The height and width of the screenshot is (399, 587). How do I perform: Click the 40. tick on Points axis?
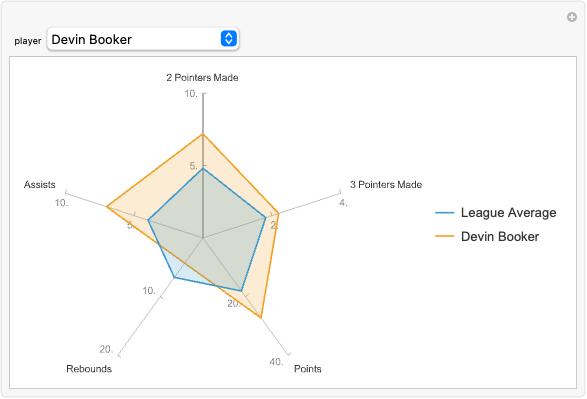(276, 362)
